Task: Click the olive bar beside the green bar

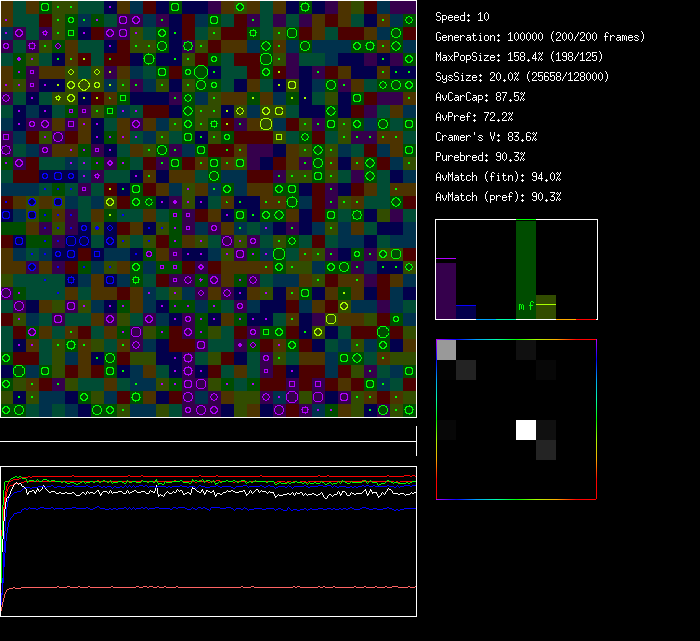Action: coord(546,308)
